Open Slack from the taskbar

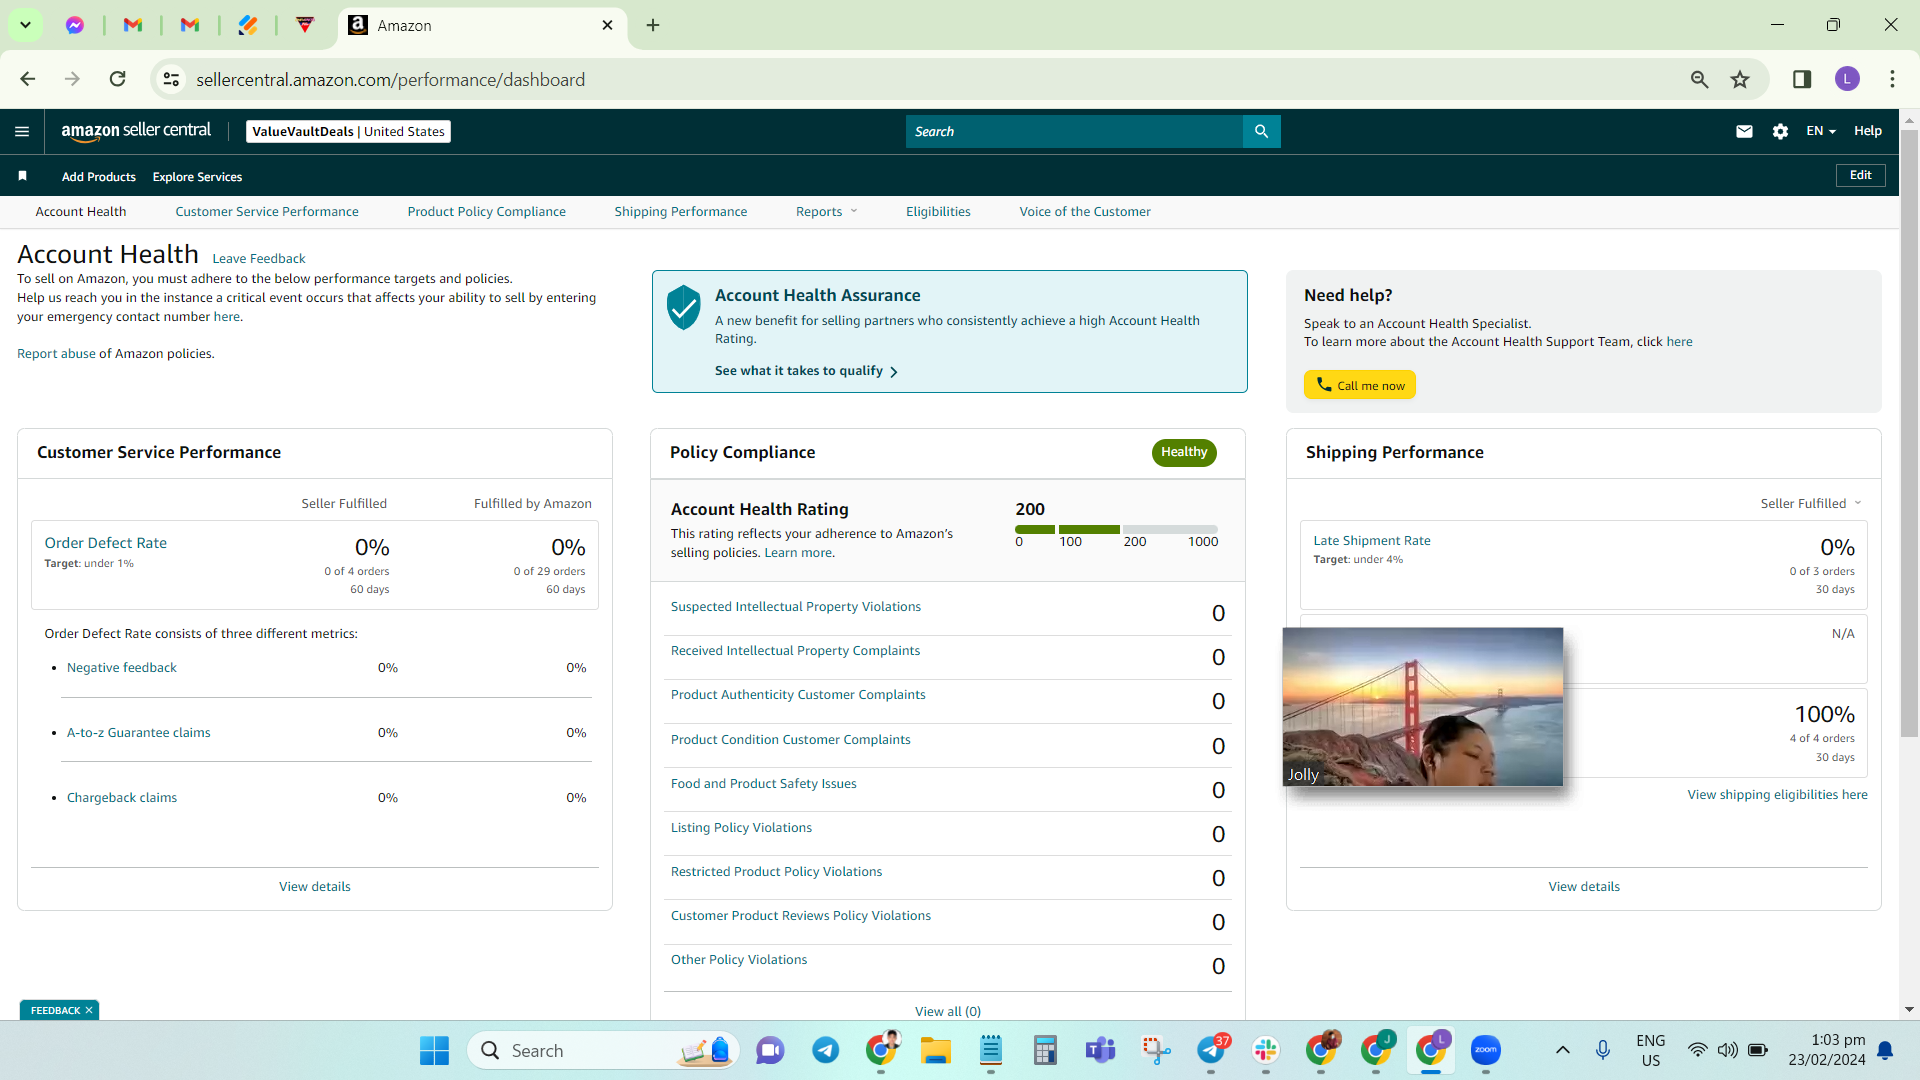point(1266,1050)
